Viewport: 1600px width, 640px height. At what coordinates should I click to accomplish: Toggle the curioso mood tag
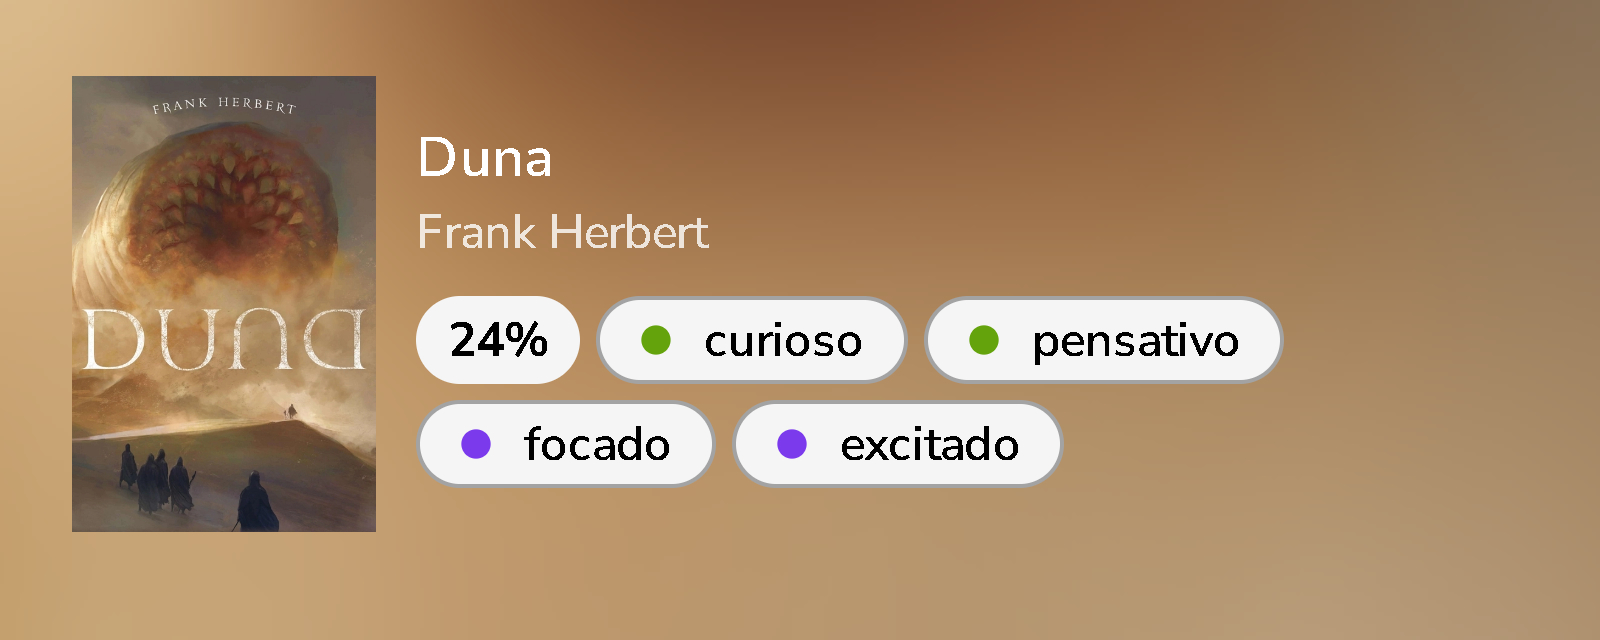752,340
